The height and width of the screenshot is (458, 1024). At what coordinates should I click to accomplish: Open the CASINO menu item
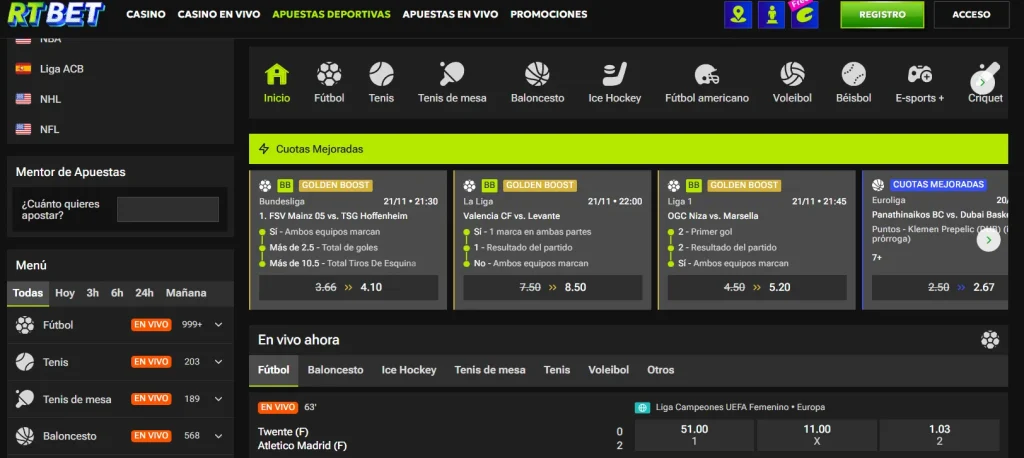pos(146,14)
